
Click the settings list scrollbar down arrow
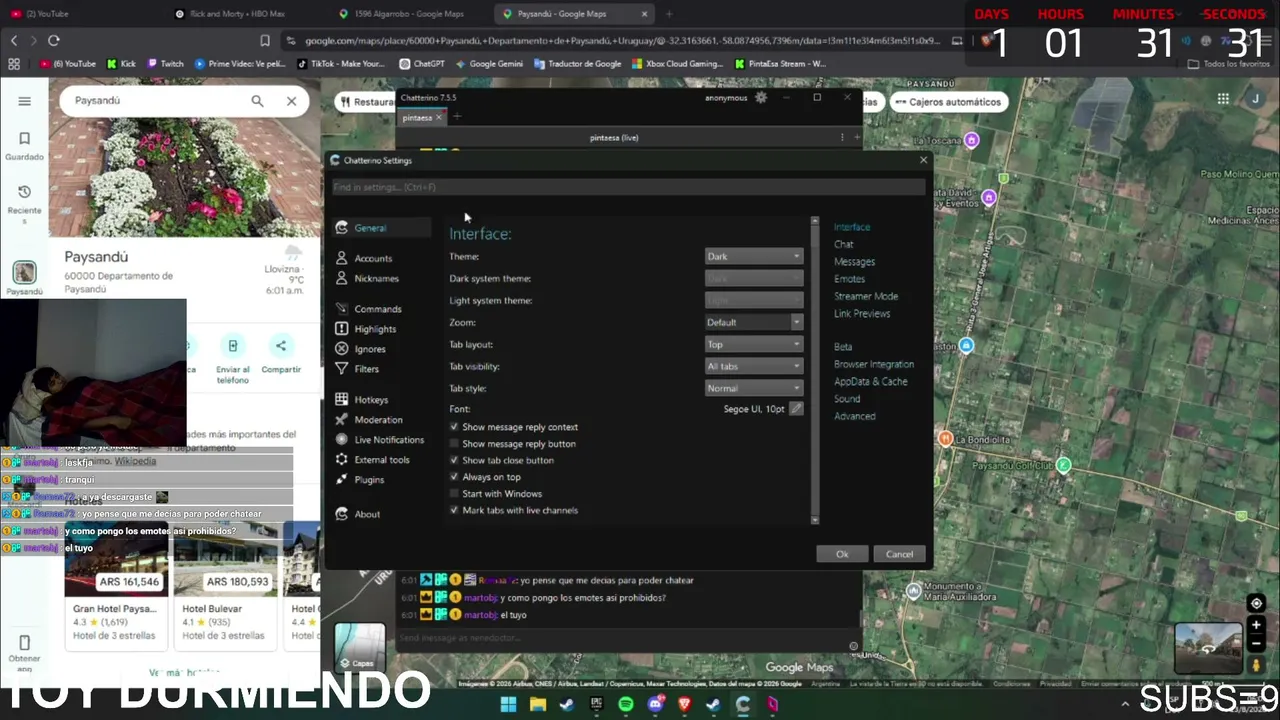[x=815, y=520]
